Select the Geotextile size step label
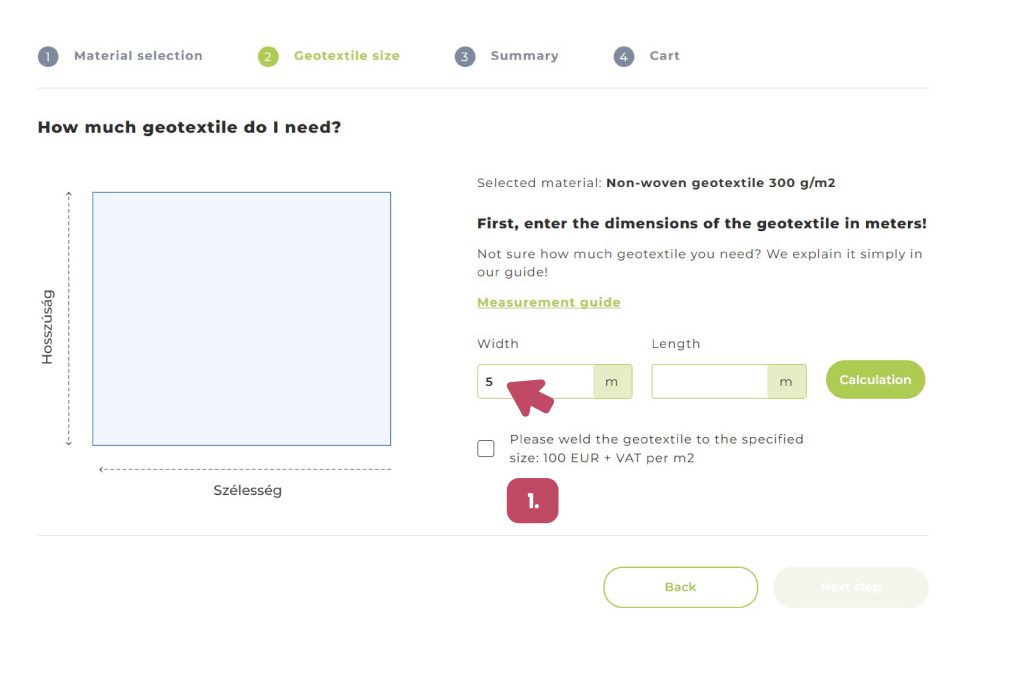This screenshot has width=1024, height=678. (346, 56)
